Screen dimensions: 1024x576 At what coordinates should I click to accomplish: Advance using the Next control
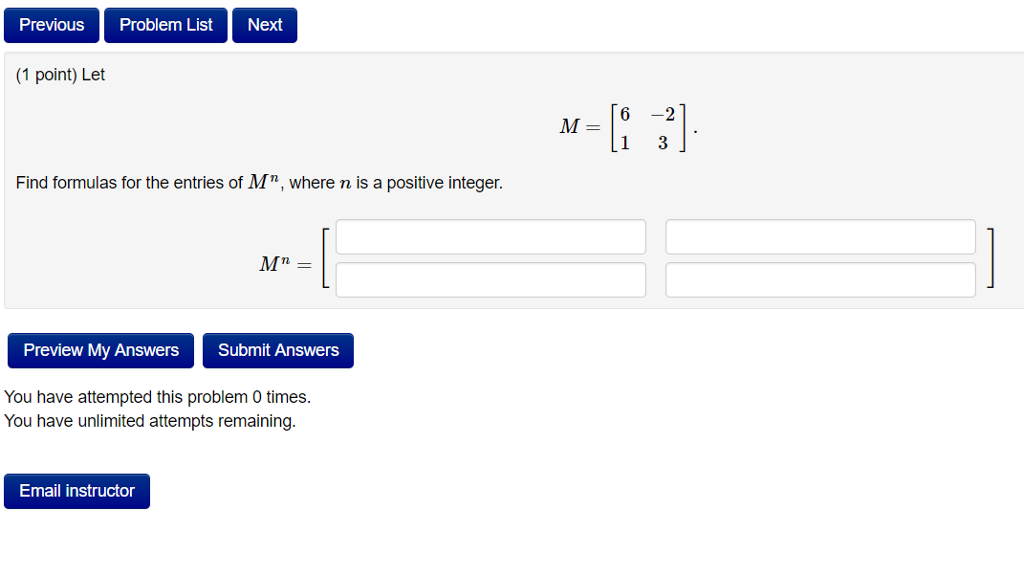click(264, 25)
